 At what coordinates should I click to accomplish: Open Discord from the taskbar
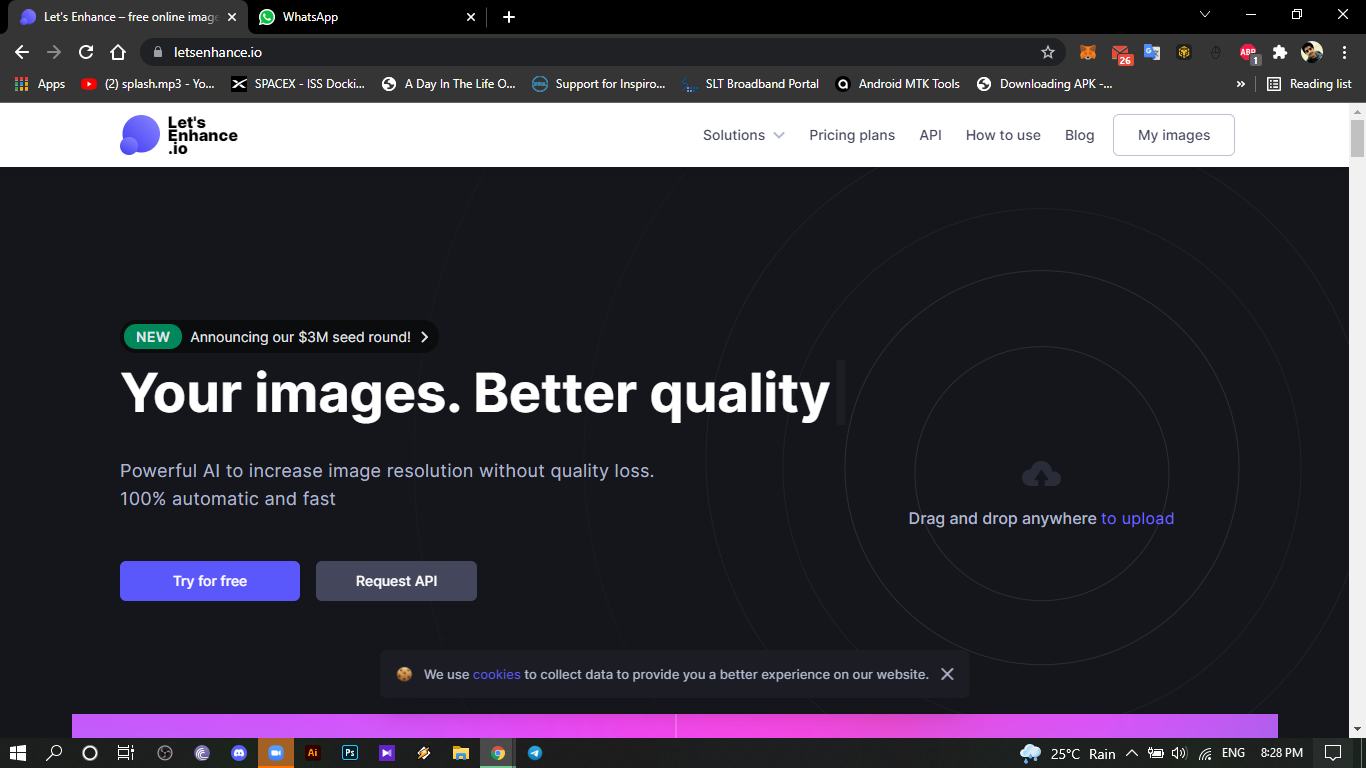pos(239,753)
